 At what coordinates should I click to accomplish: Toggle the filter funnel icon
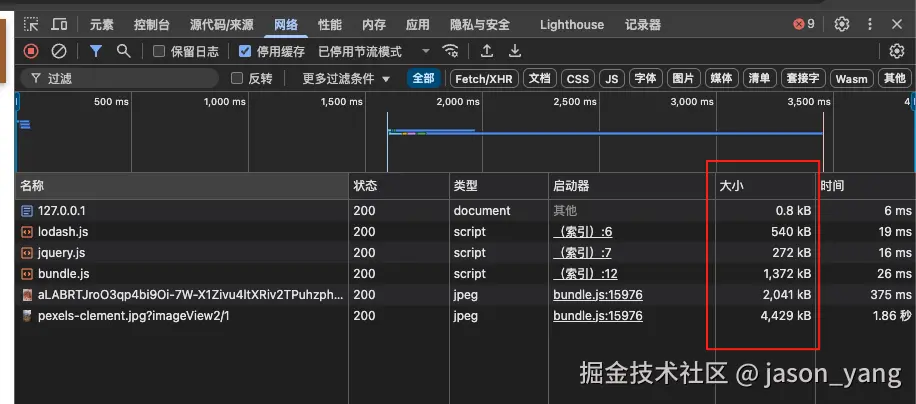[96, 51]
